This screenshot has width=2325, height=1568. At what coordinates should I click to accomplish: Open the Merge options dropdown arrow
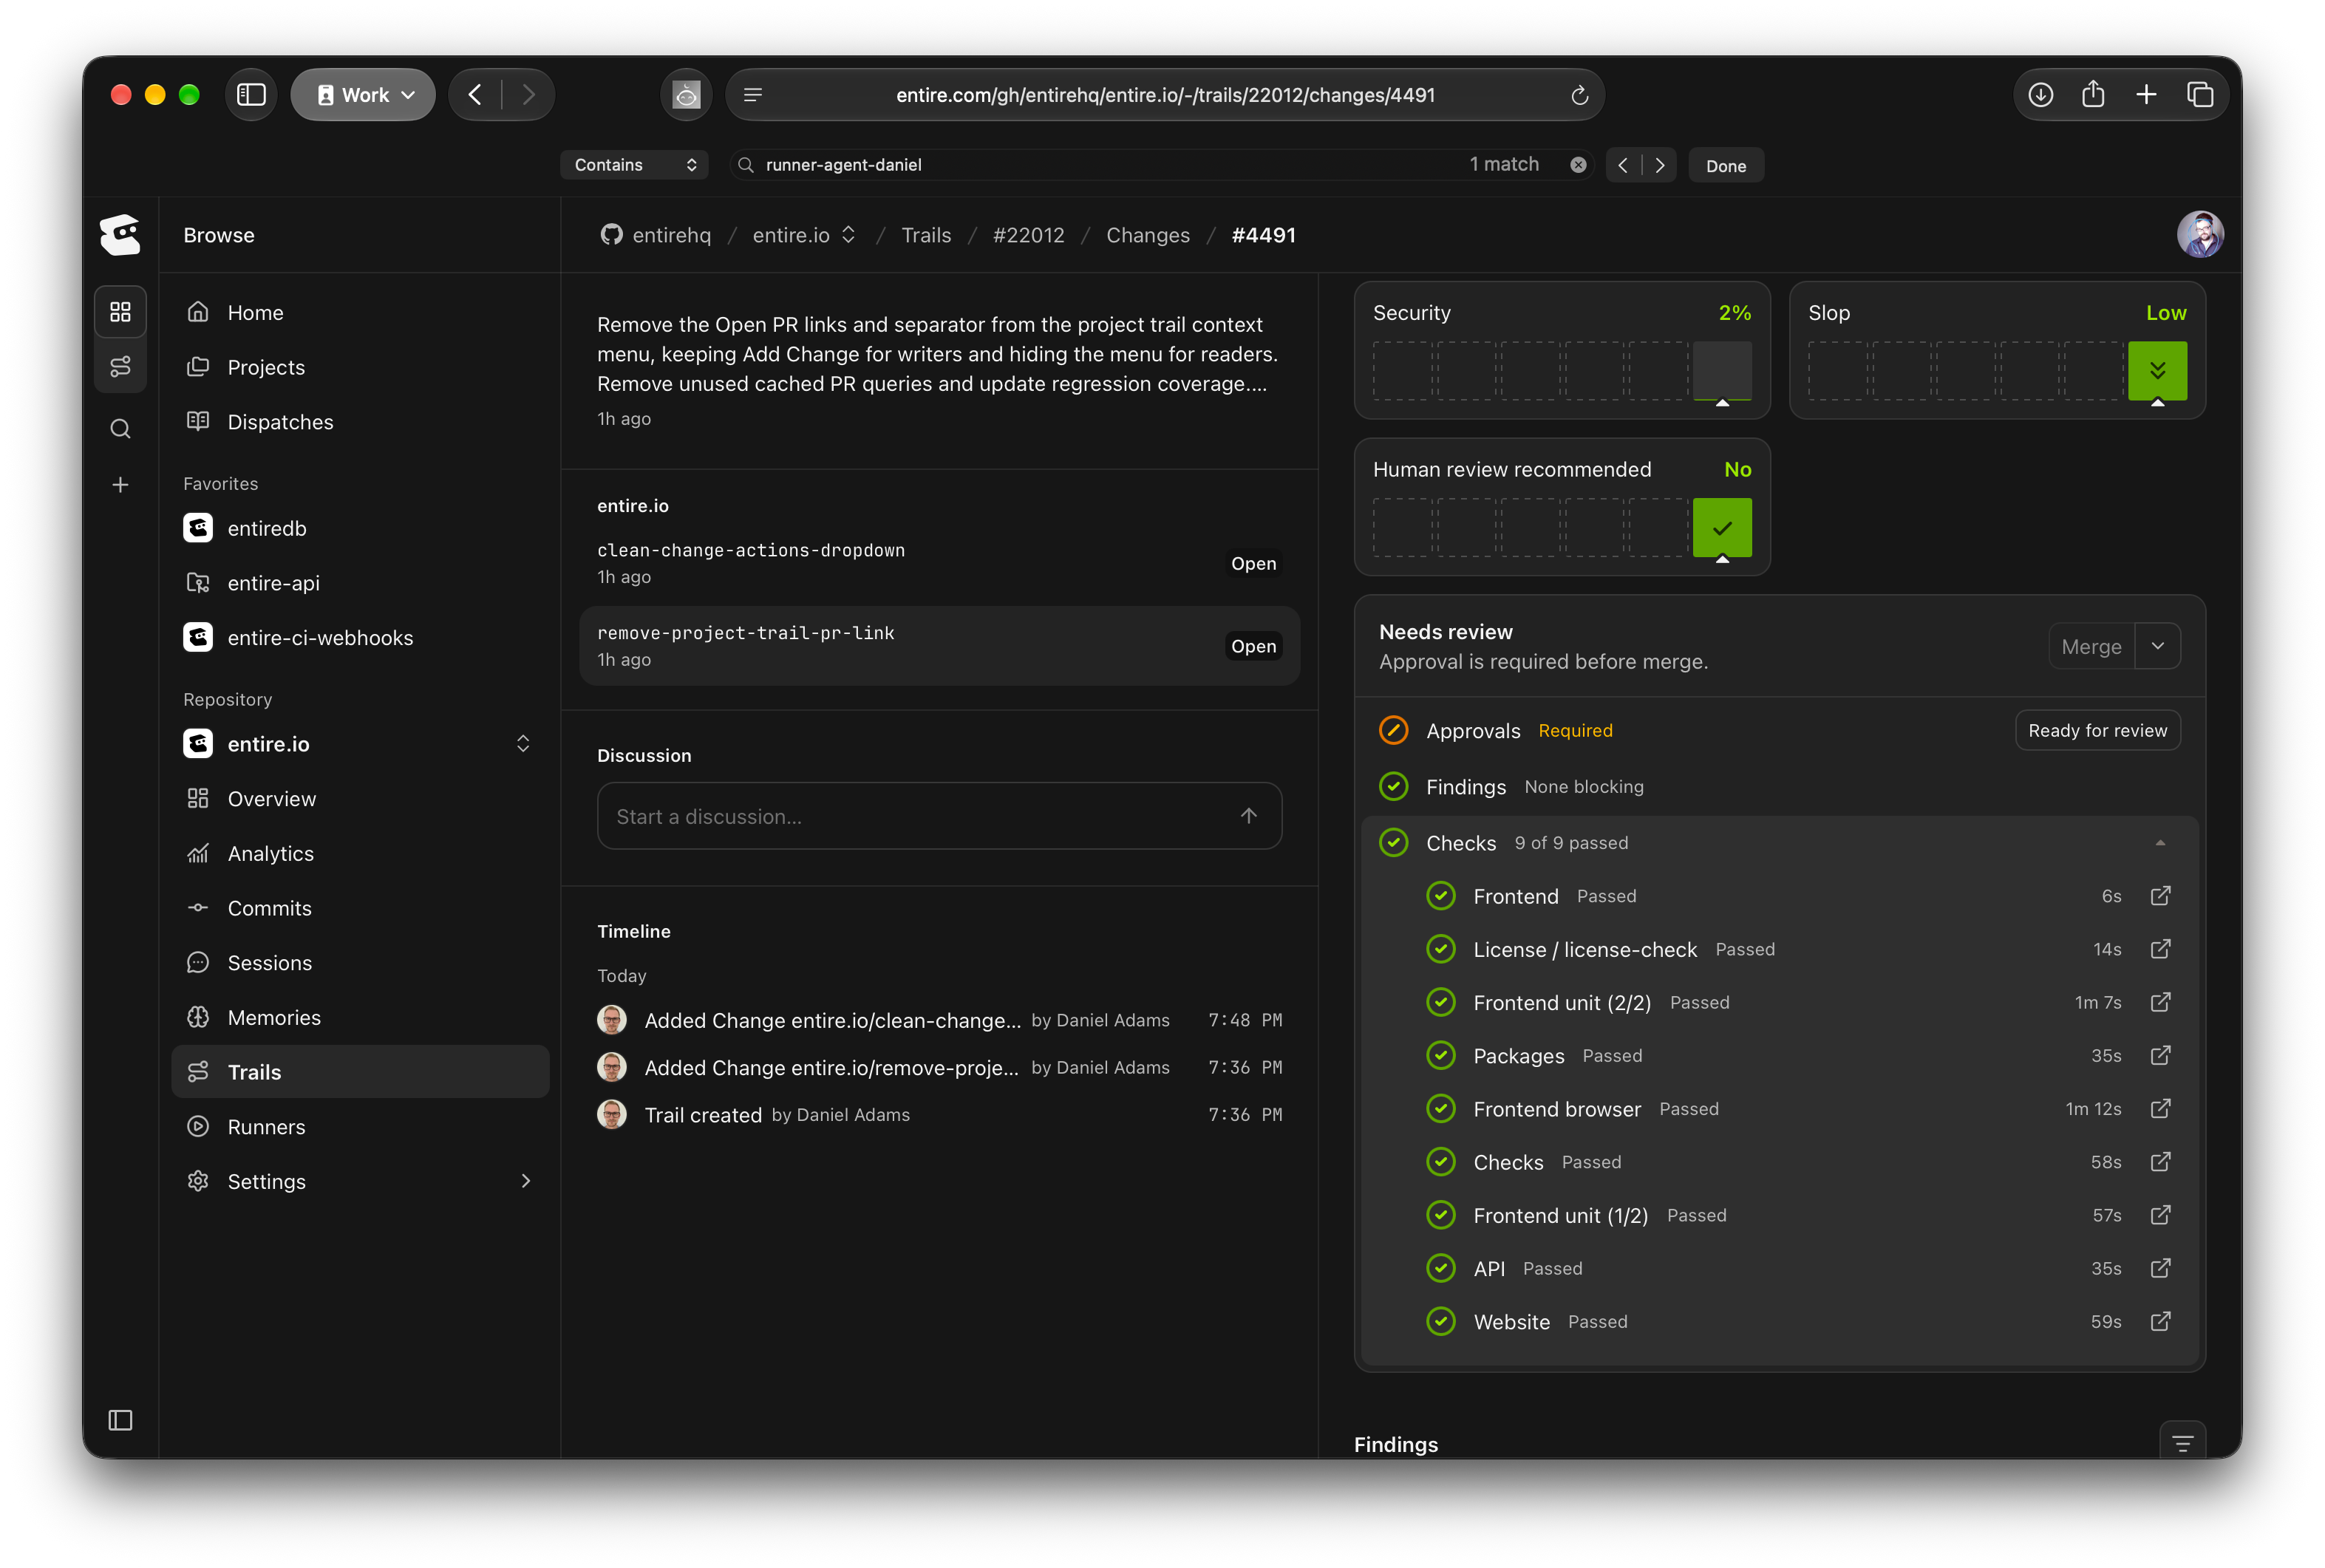tap(2158, 646)
